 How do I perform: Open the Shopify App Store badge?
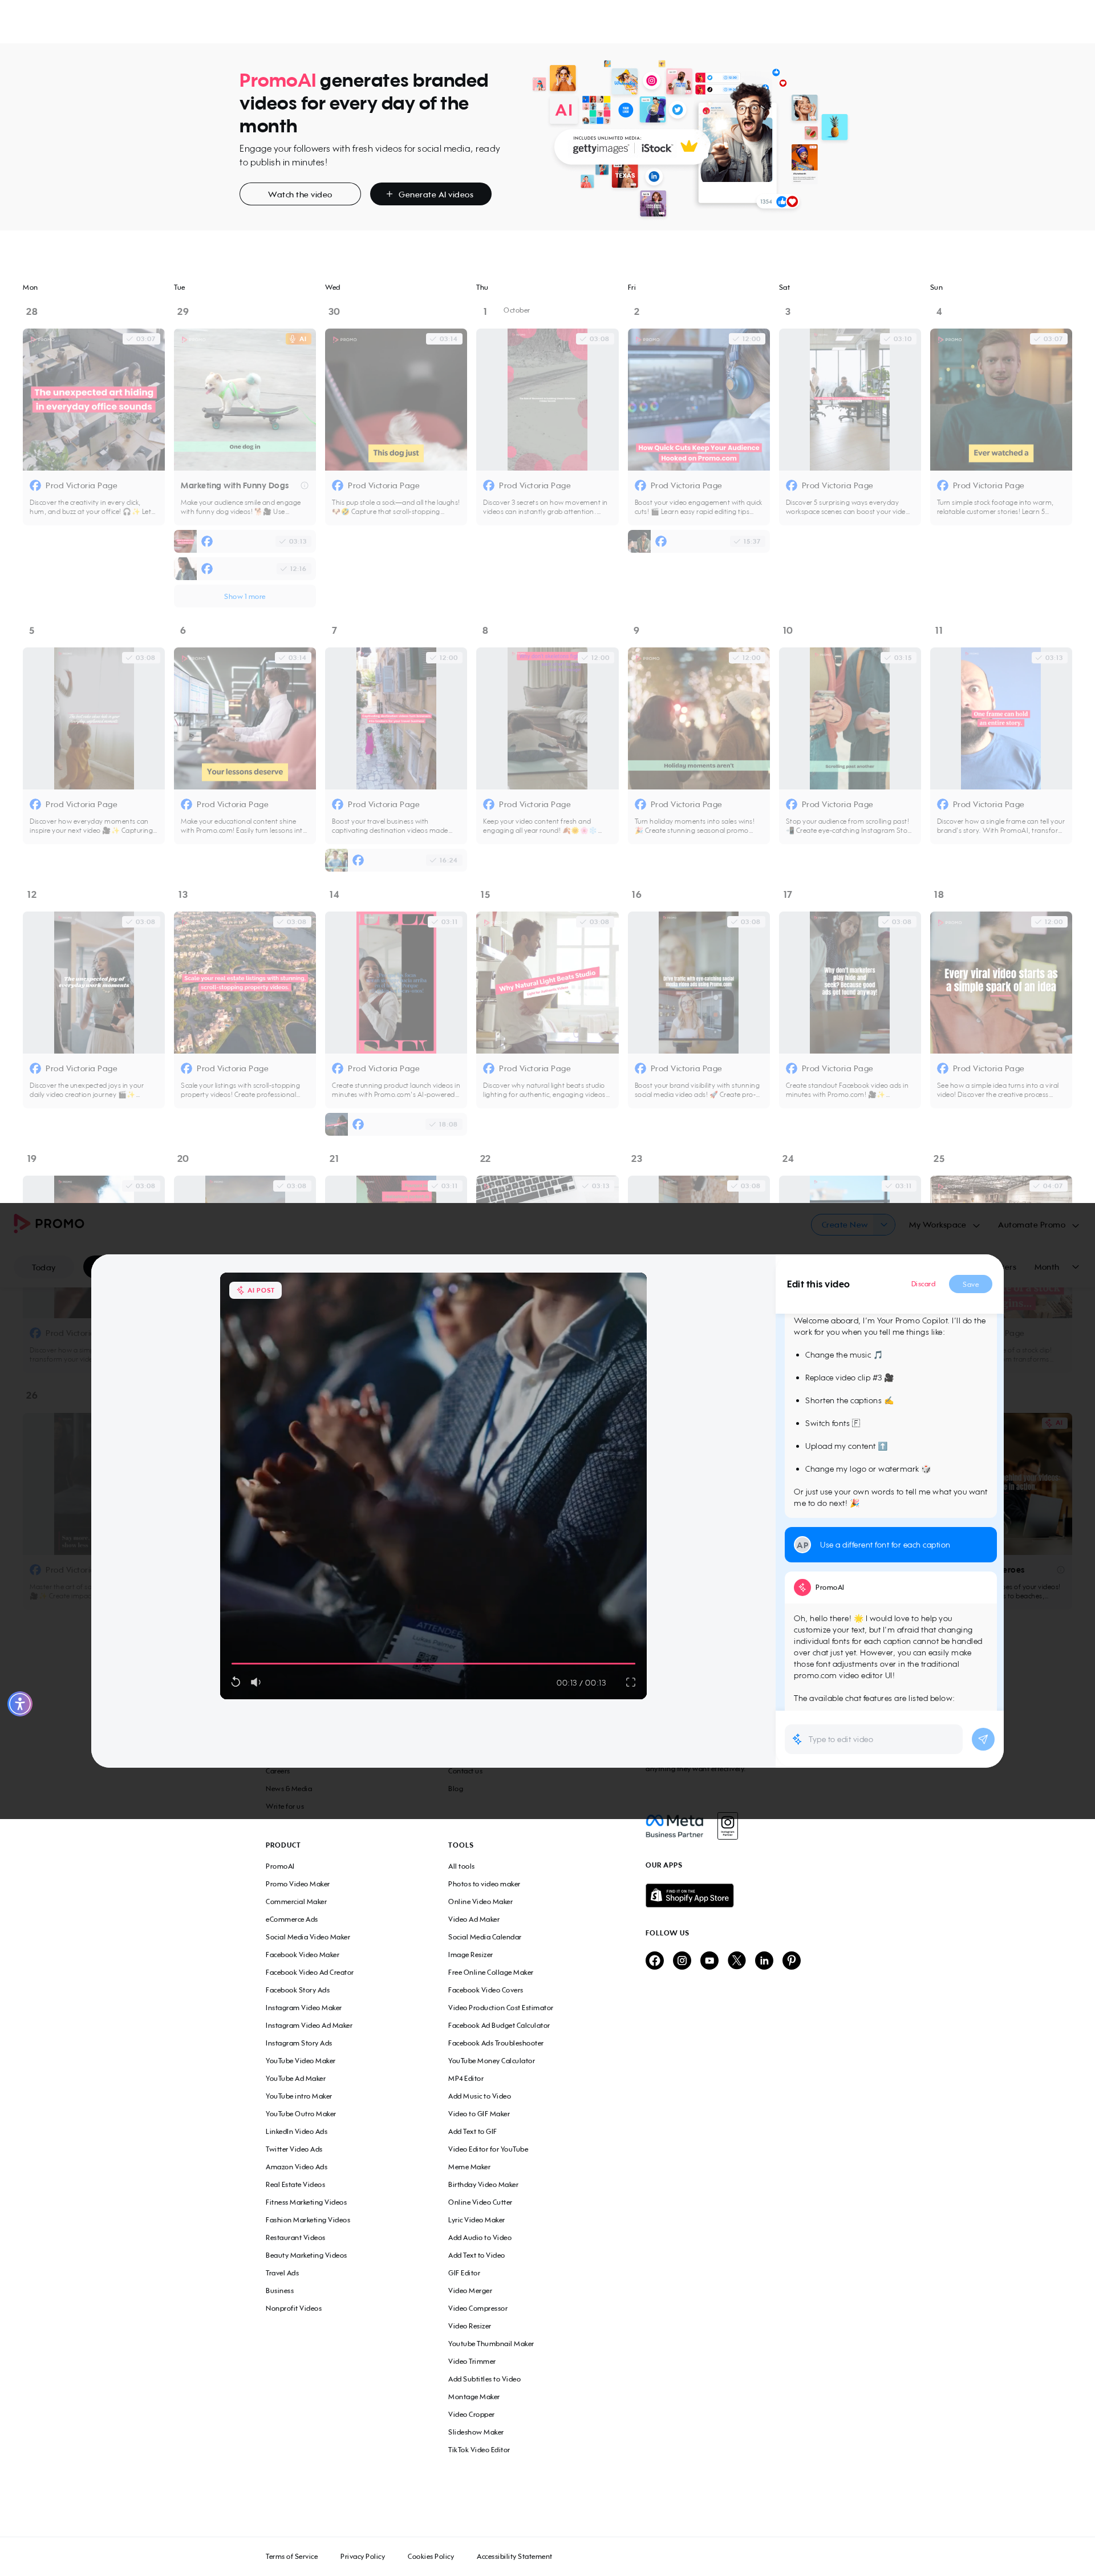click(x=689, y=1895)
